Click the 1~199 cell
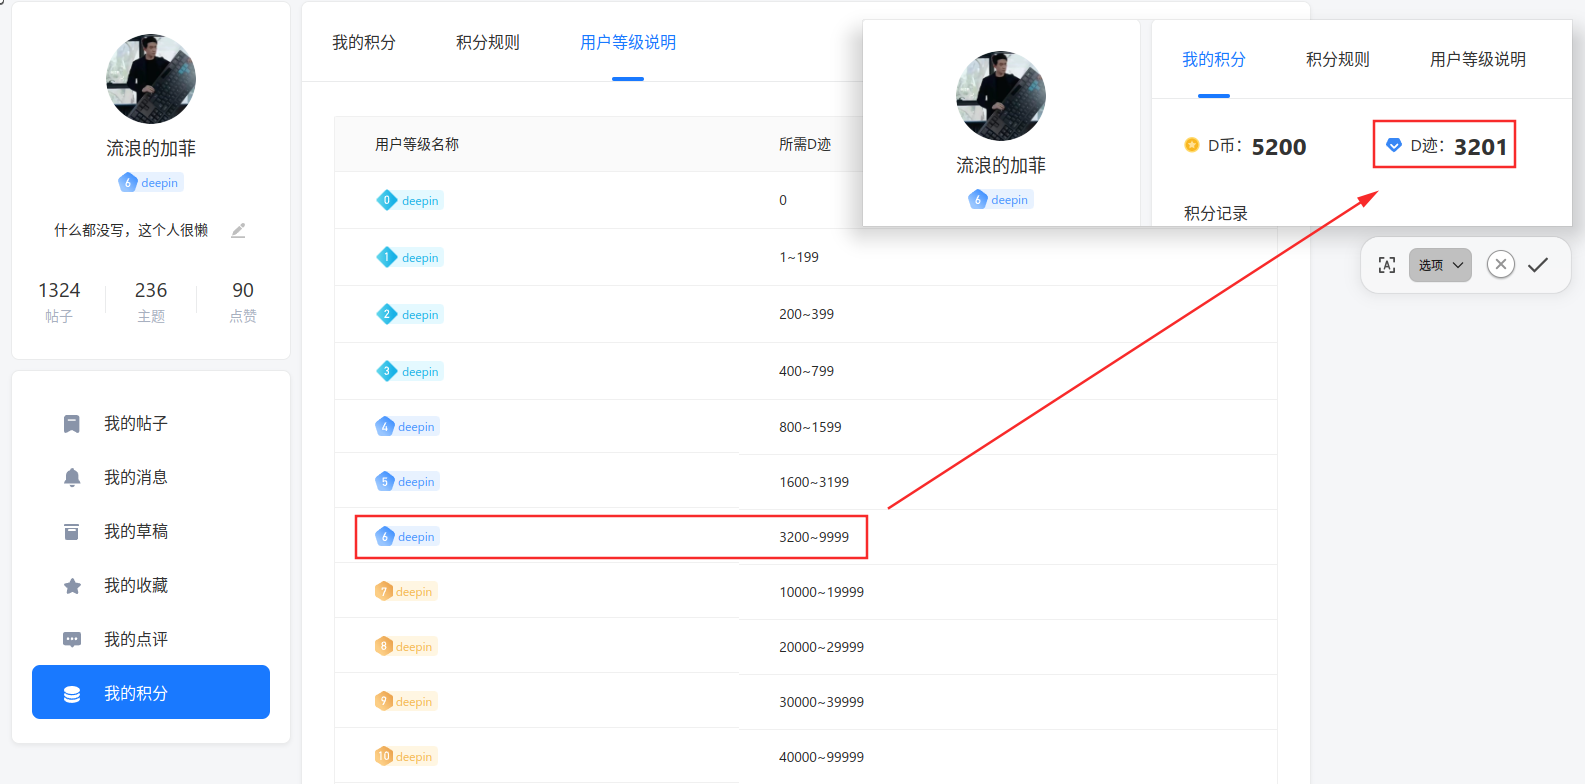 (799, 257)
